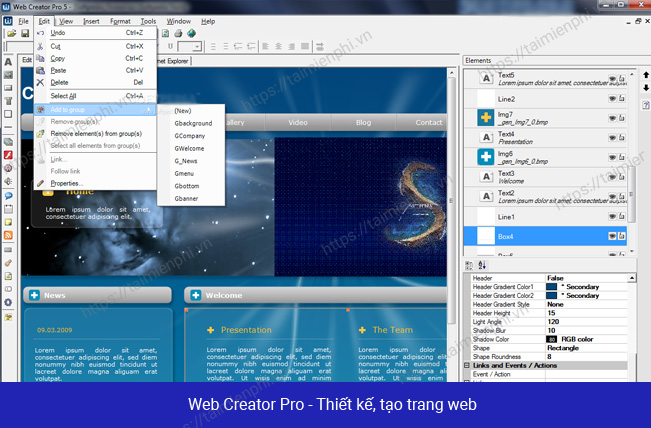Toggle visibility eye for Img6 element
Screen dimensions: 651x428
pyautogui.click(x=612, y=157)
